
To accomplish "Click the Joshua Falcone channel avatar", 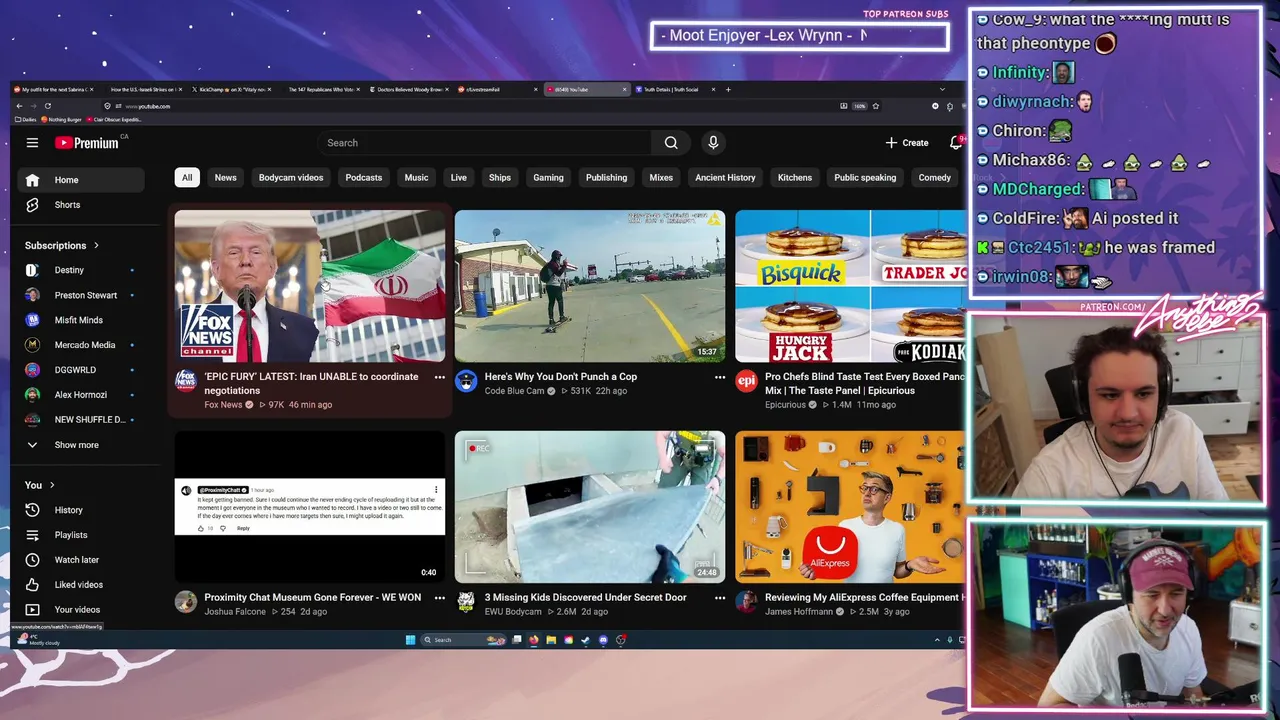I will [186, 601].
